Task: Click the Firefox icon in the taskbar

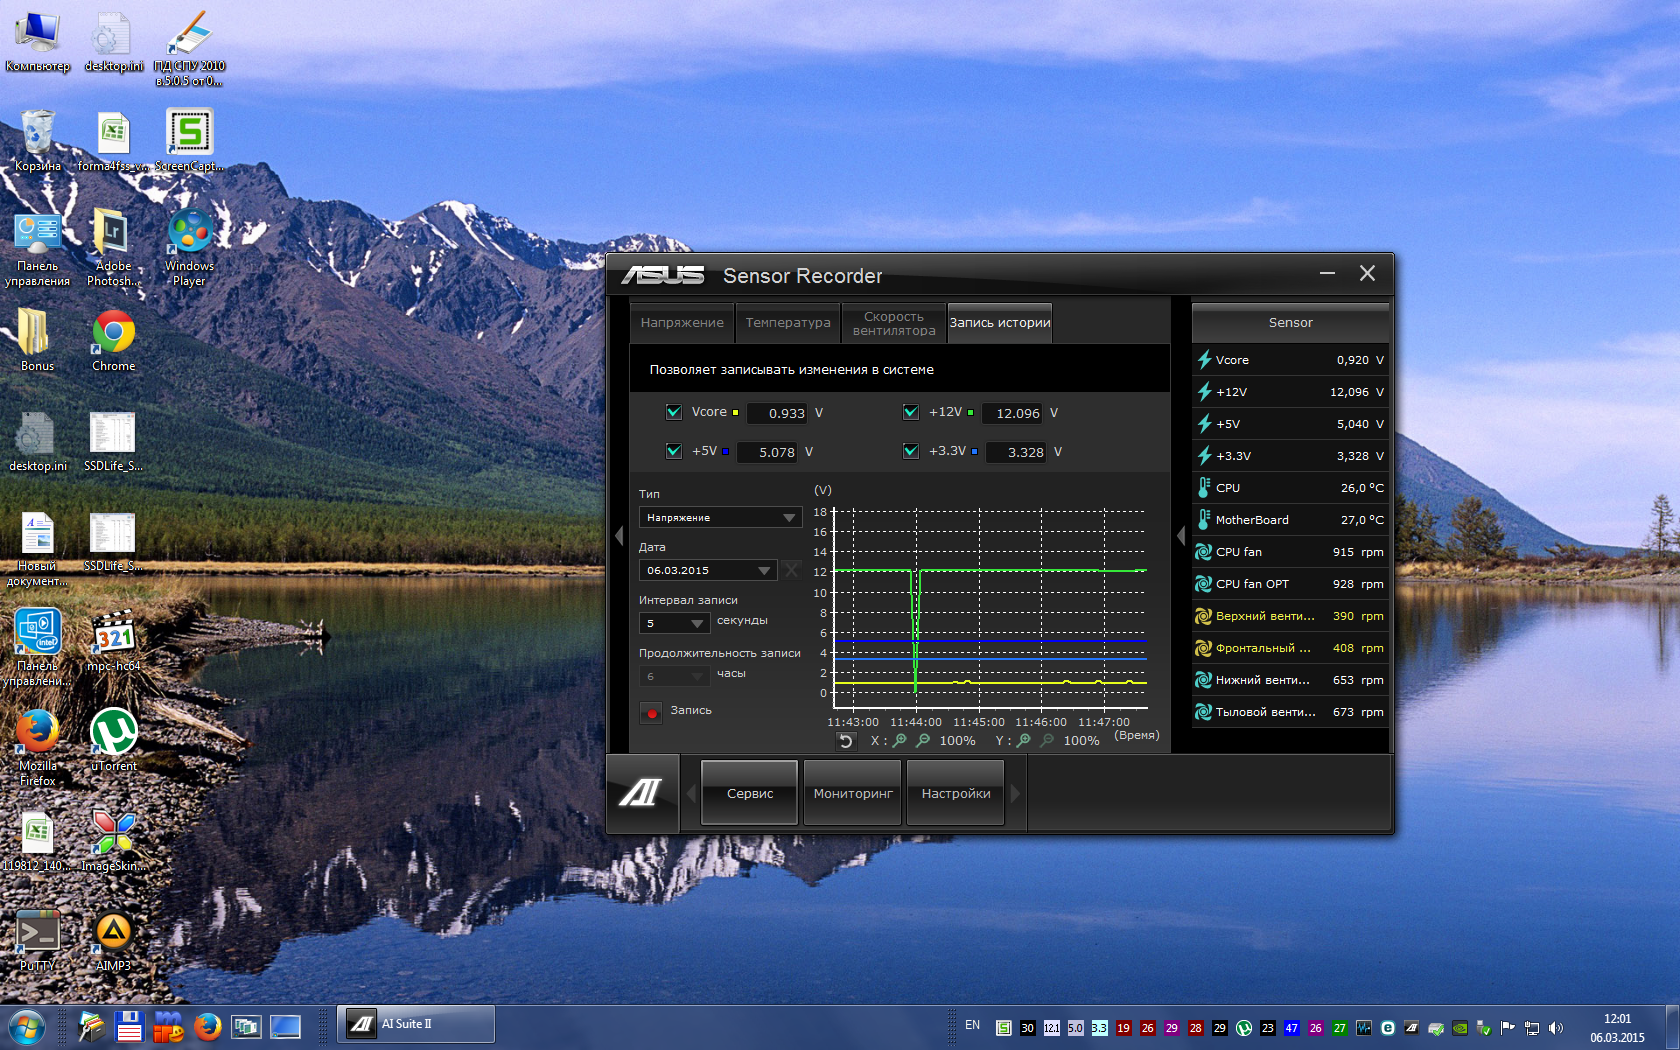Action: click(x=208, y=1026)
